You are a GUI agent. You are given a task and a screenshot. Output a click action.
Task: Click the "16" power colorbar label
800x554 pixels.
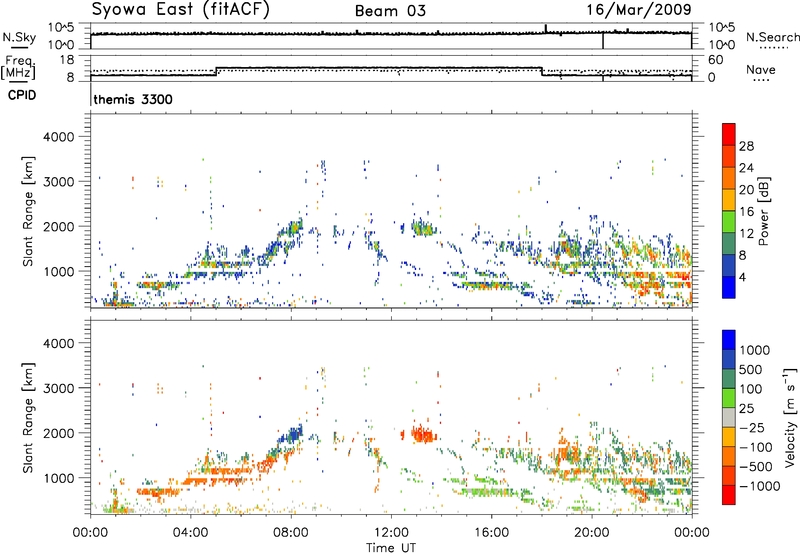[x=746, y=212]
